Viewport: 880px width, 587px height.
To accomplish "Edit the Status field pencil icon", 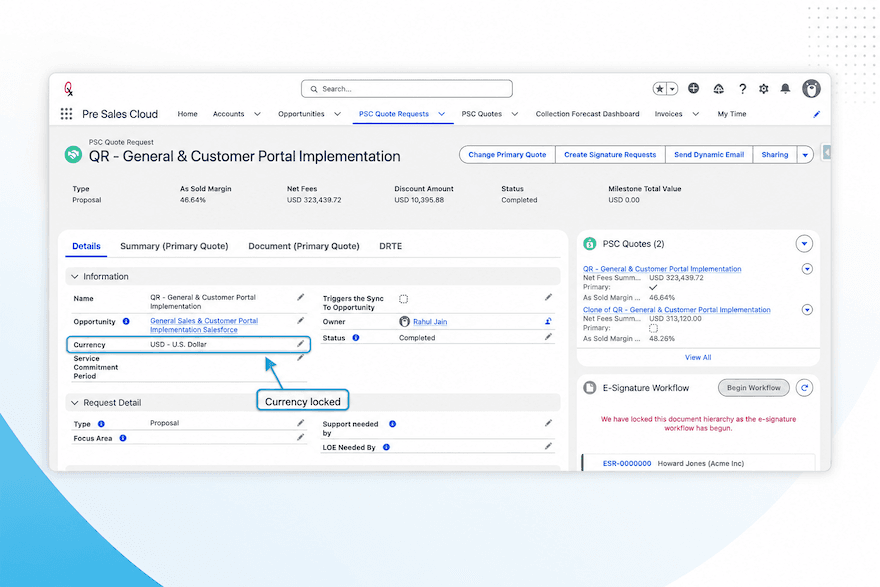I will coord(548,337).
